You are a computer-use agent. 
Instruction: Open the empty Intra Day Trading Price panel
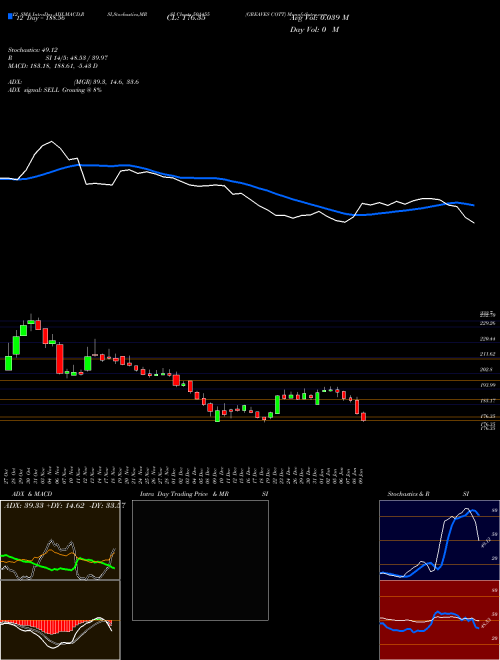coord(200,560)
